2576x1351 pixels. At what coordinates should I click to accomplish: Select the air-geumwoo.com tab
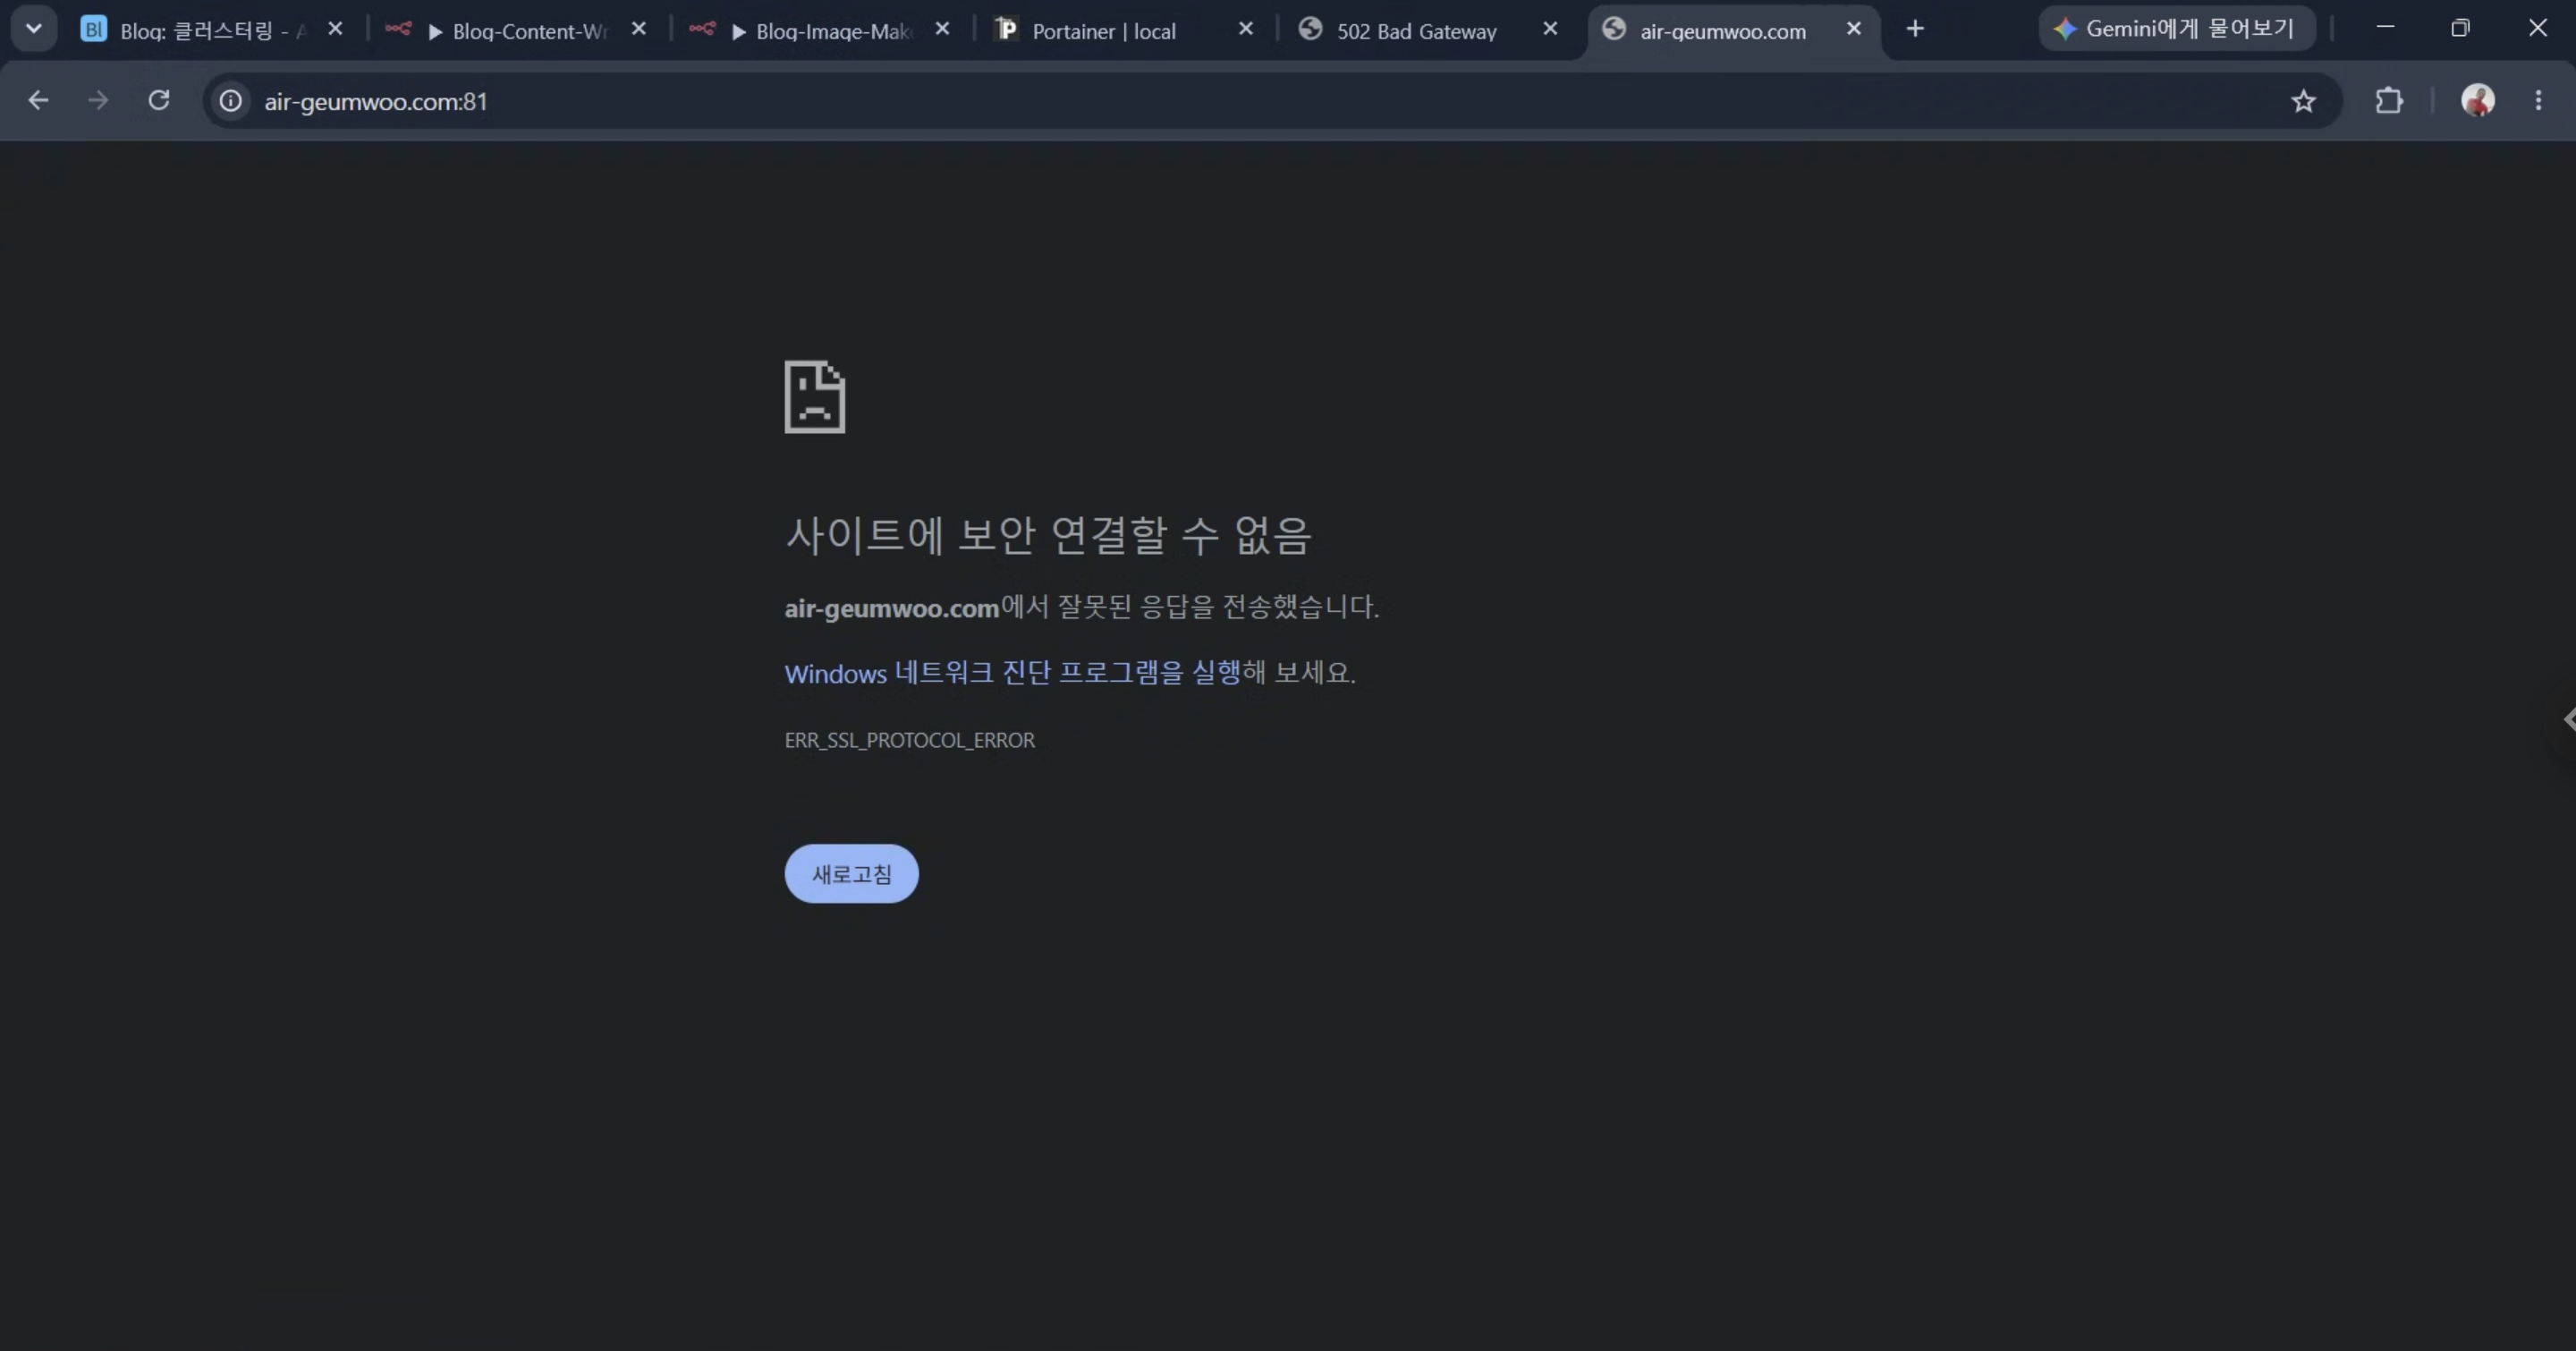click(x=1733, y=30)
